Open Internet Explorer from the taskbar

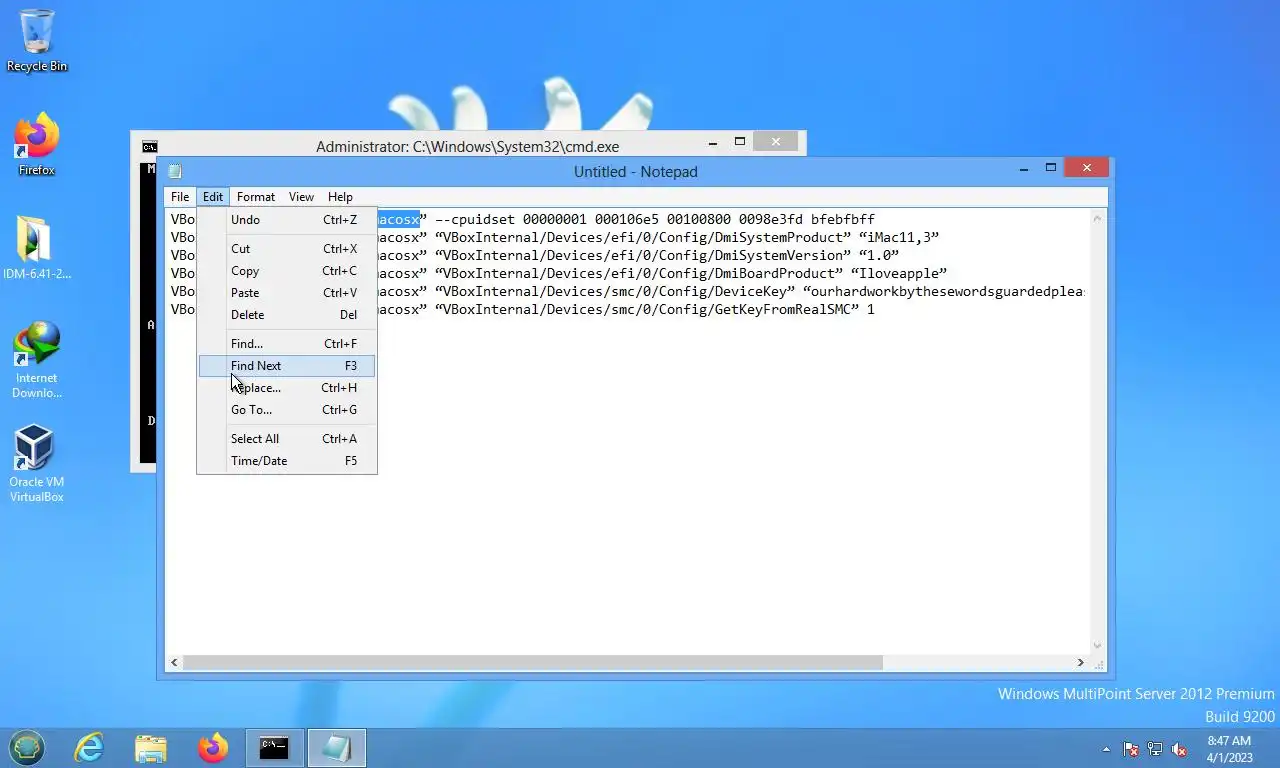[89, 748]
